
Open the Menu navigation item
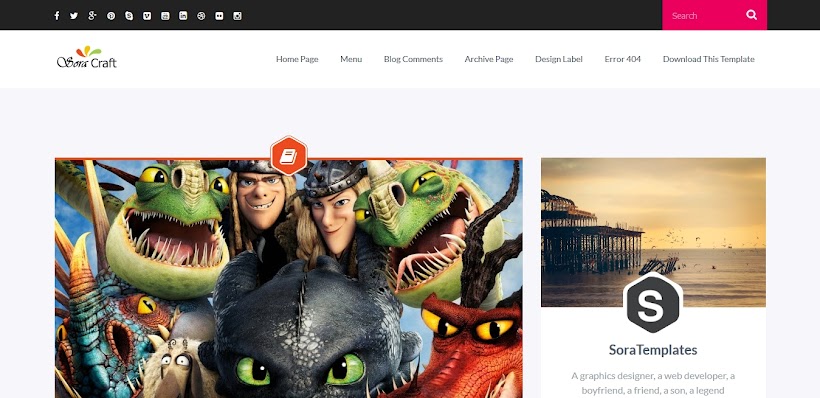[x=351, y=59]
